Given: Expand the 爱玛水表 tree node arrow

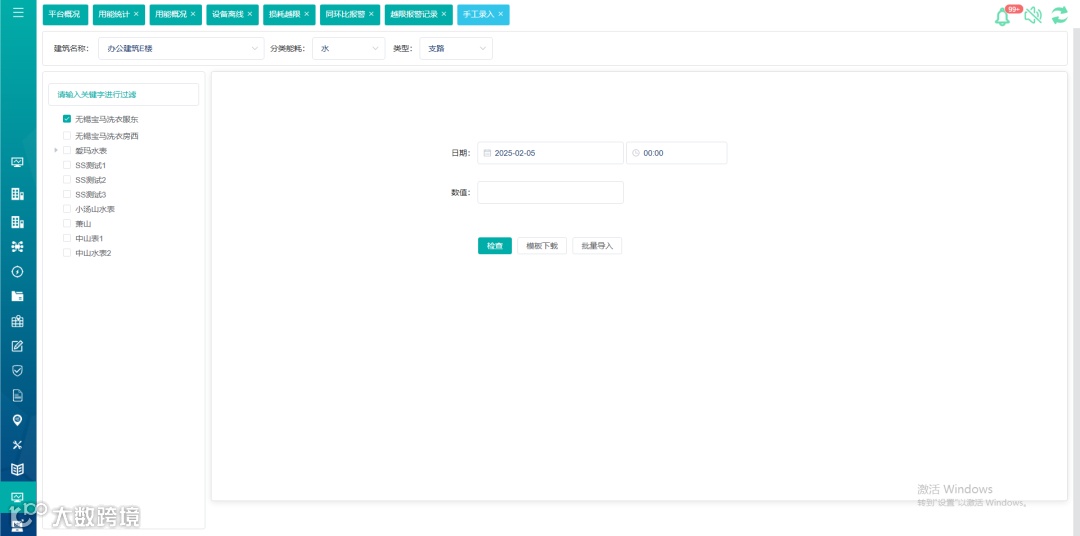Looking at the screenshot, I should point(56,150).
